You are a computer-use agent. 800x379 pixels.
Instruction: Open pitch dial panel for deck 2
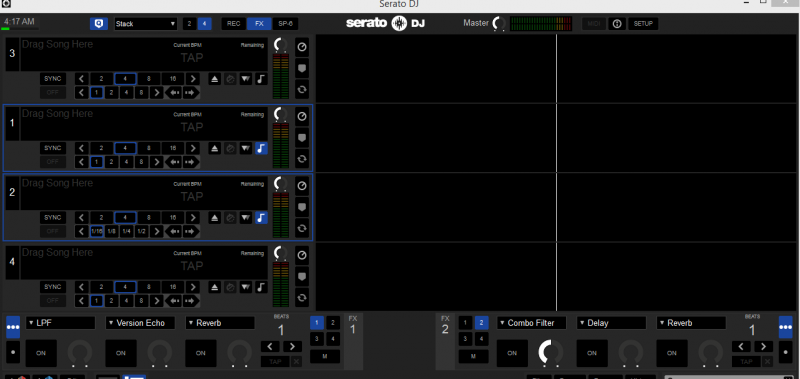click(302, 186)
